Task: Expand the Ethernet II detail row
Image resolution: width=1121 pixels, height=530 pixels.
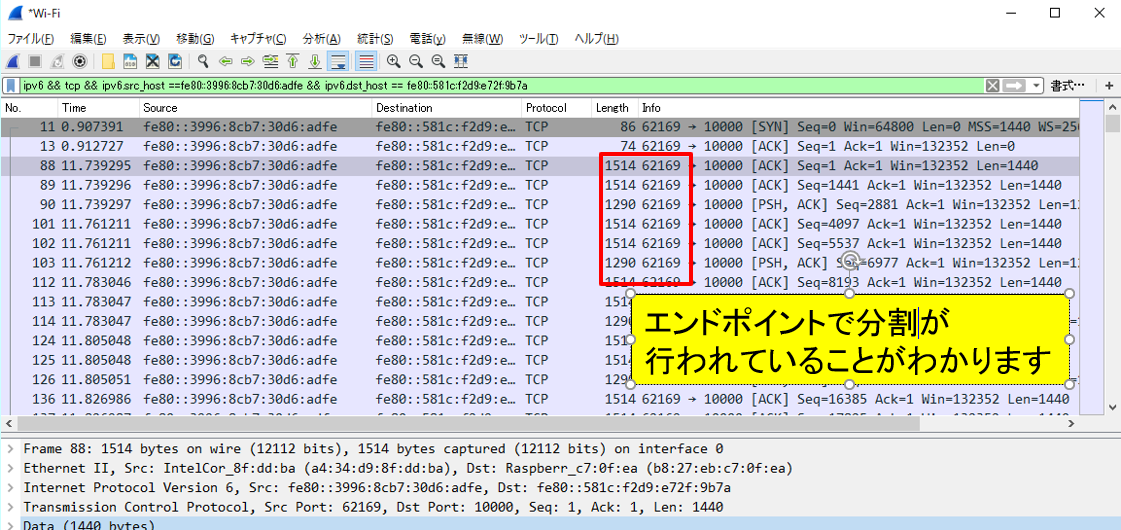Action: pyautogui.click(x=10, y=468)
